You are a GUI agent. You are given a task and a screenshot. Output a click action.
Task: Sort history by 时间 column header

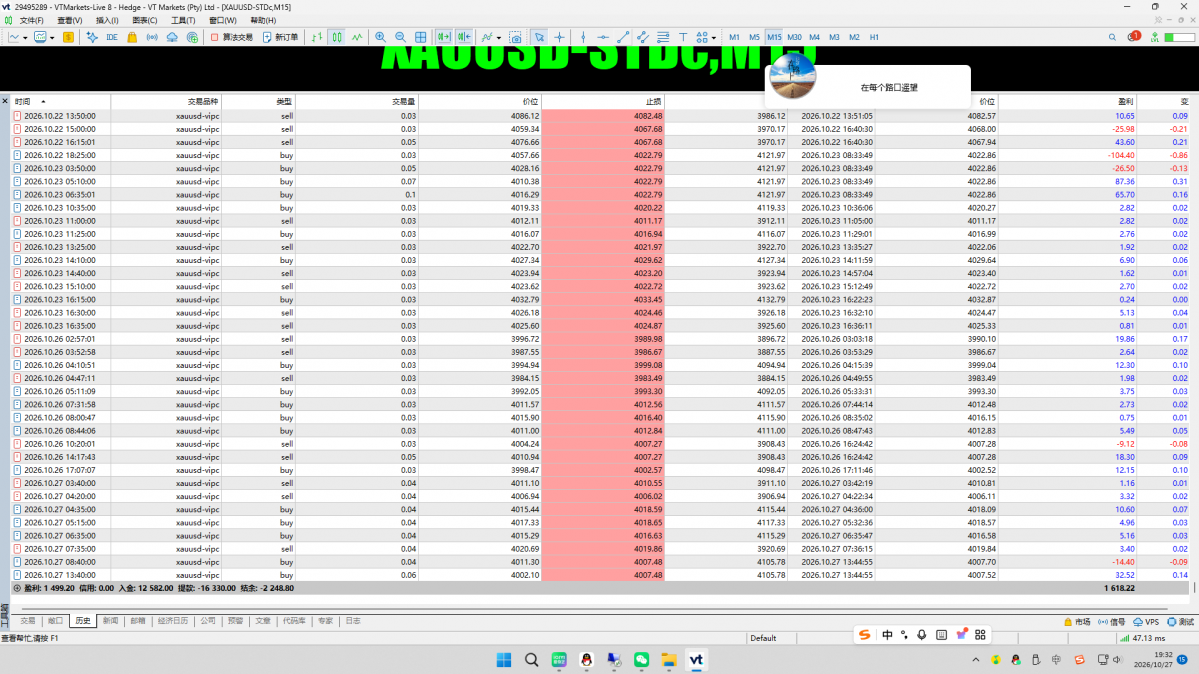61,101
